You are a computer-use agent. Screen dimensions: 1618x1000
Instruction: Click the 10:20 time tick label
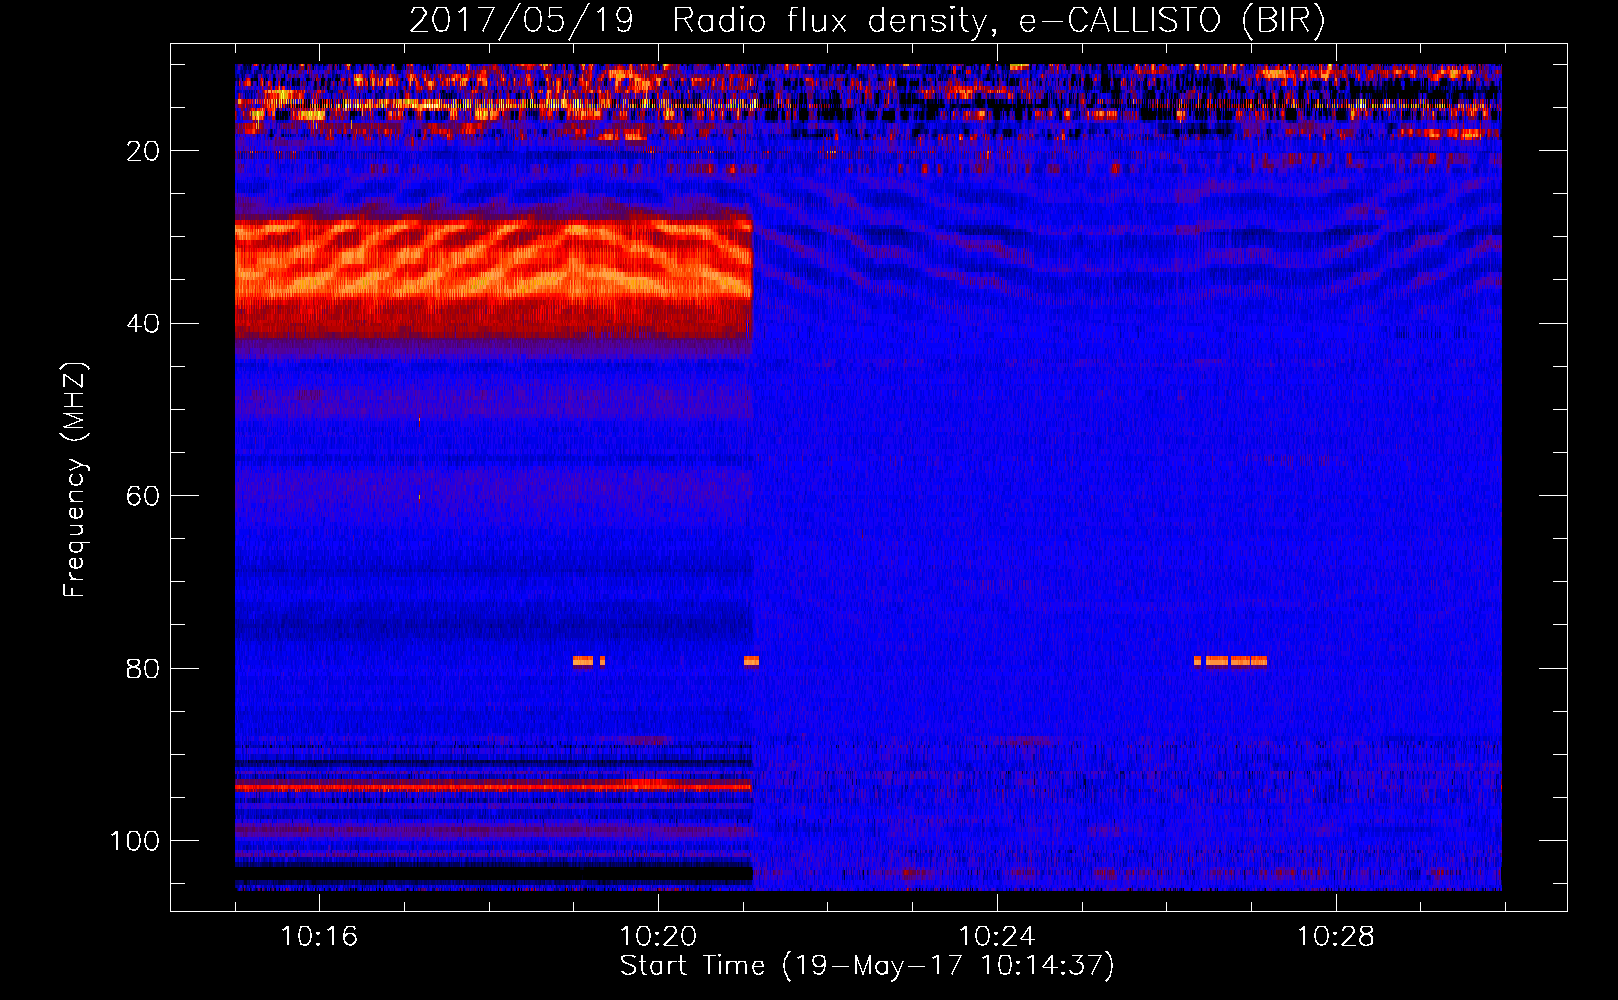(658, 937)
